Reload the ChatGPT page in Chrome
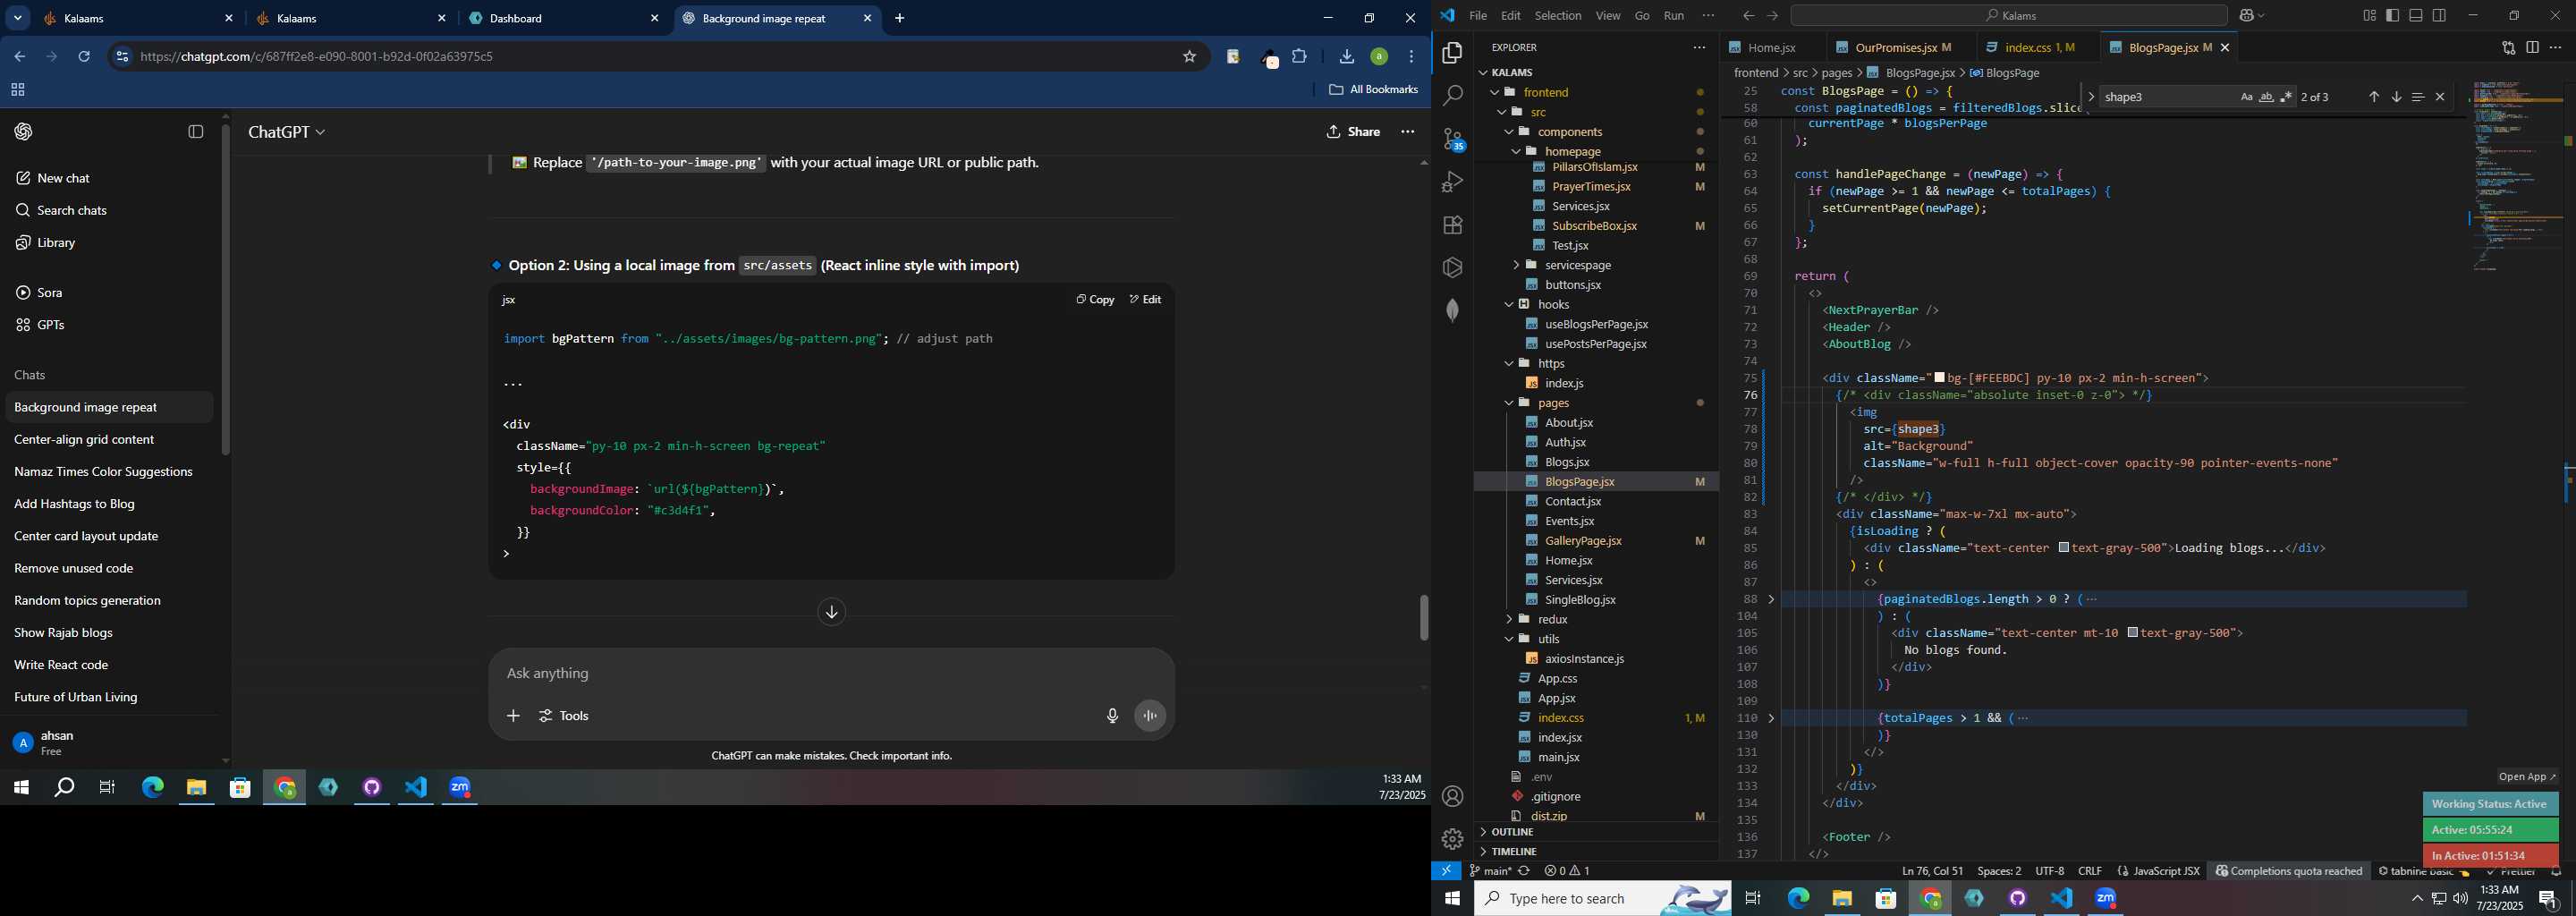 point(84,57)
